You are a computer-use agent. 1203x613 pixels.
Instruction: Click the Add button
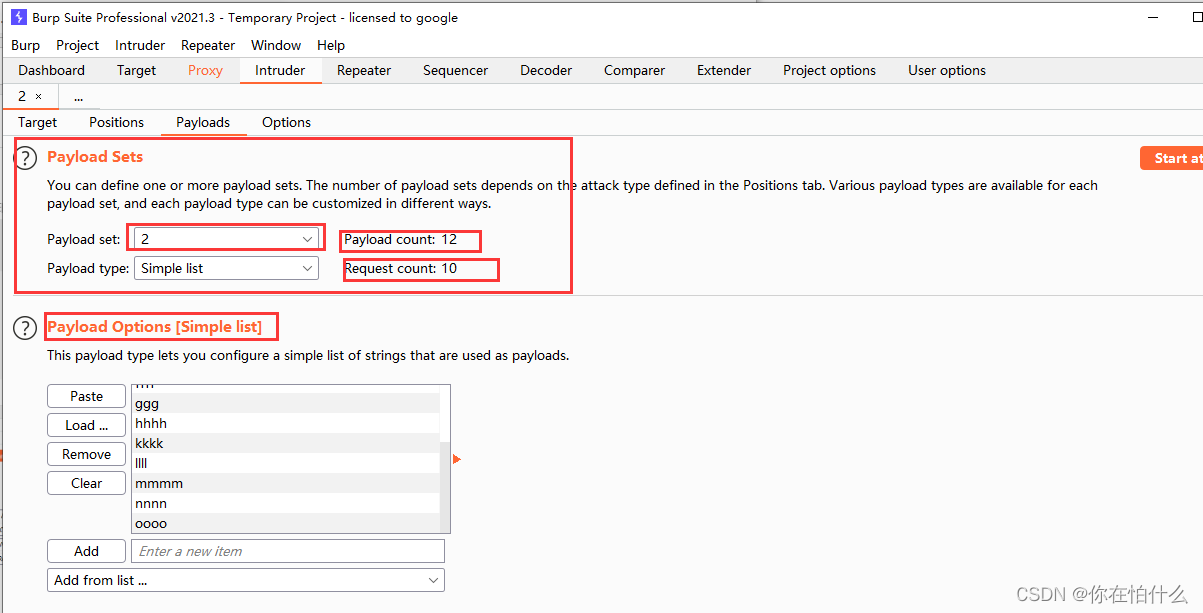pos(87,551)
